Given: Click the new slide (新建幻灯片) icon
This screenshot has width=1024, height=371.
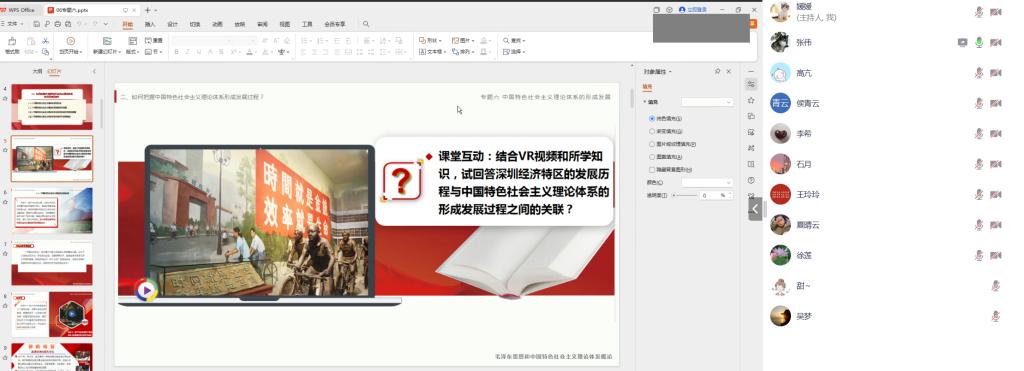Looking at the screenshot, I should pyautogui.click(x=107, y=40).
